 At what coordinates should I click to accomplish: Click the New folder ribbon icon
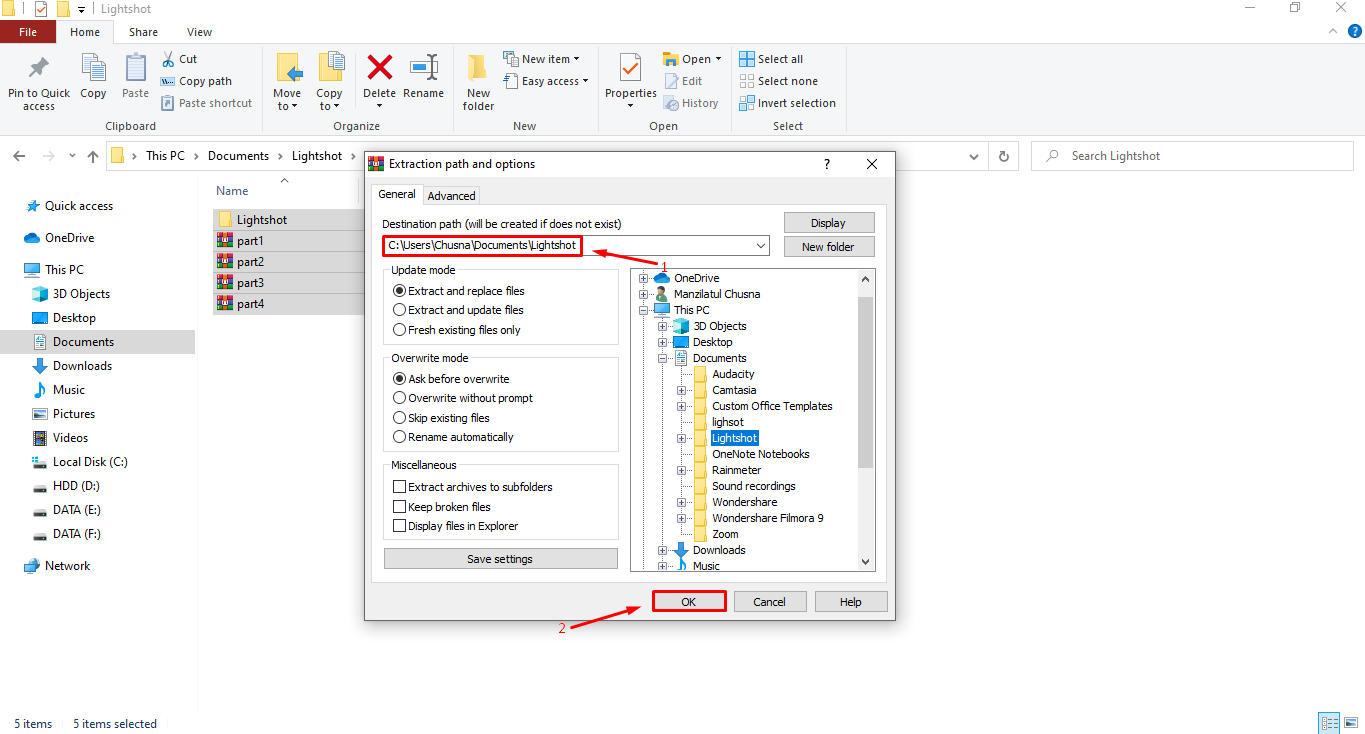tap(478, 68)
